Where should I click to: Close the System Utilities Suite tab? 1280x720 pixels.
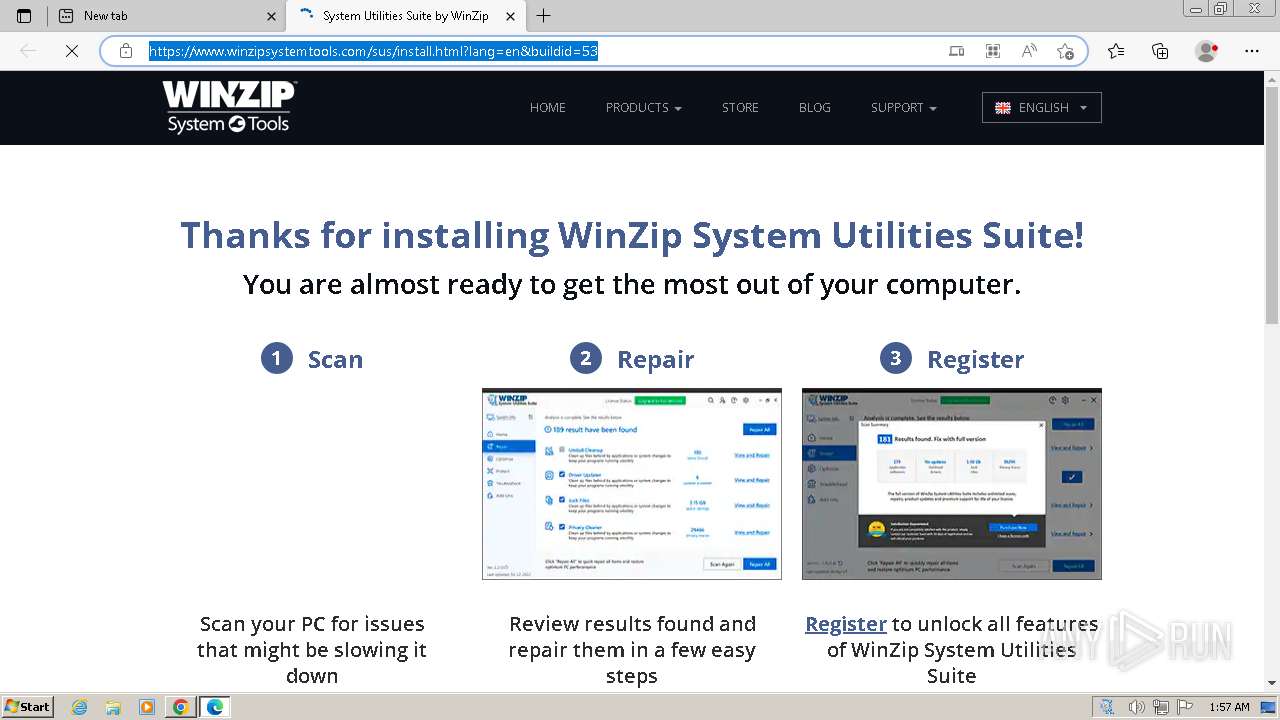(511, 16)
